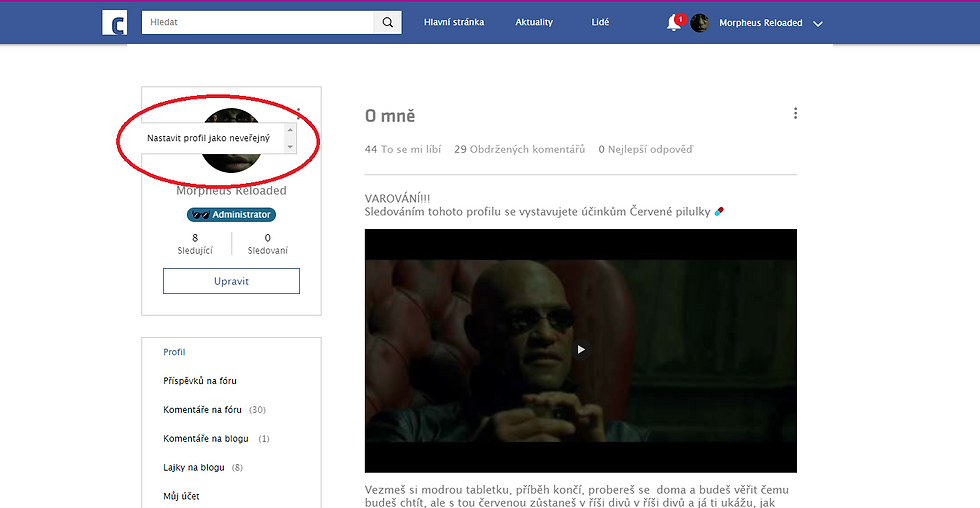
Task: Open Komentáře na fóru (30)
Action: pos(214,410)
